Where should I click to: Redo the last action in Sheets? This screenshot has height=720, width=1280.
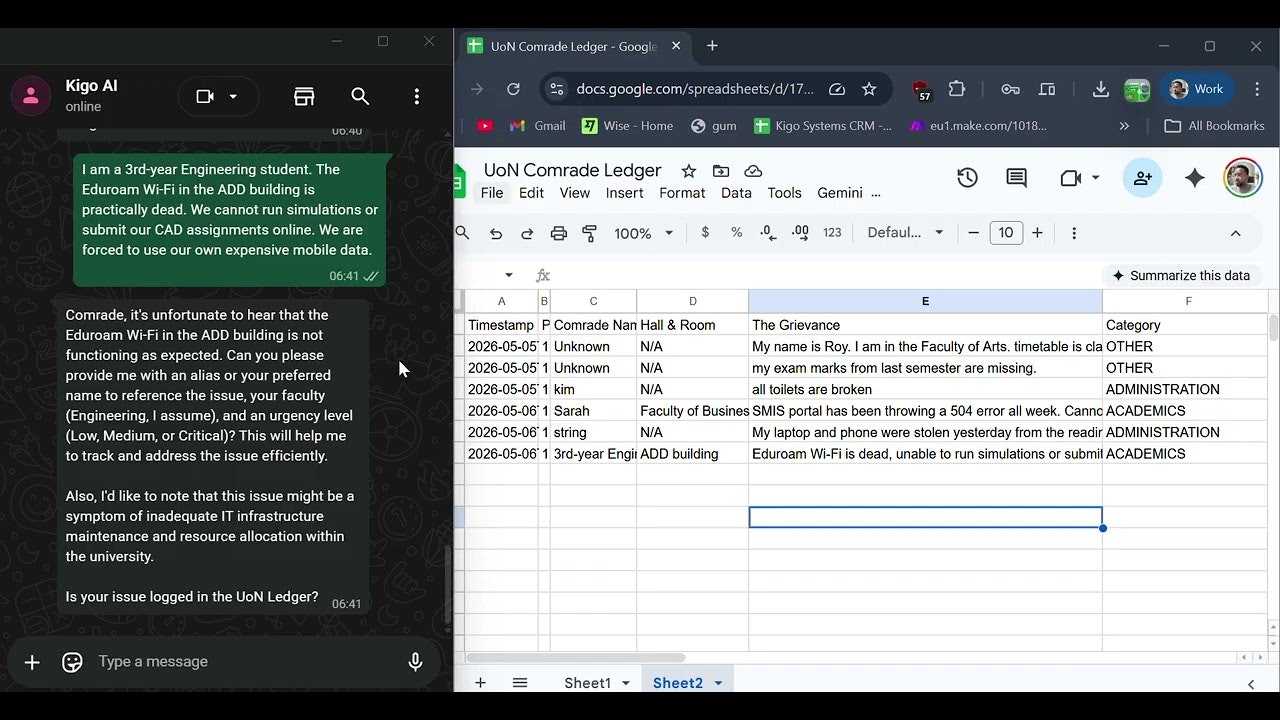tap(527, 233)
